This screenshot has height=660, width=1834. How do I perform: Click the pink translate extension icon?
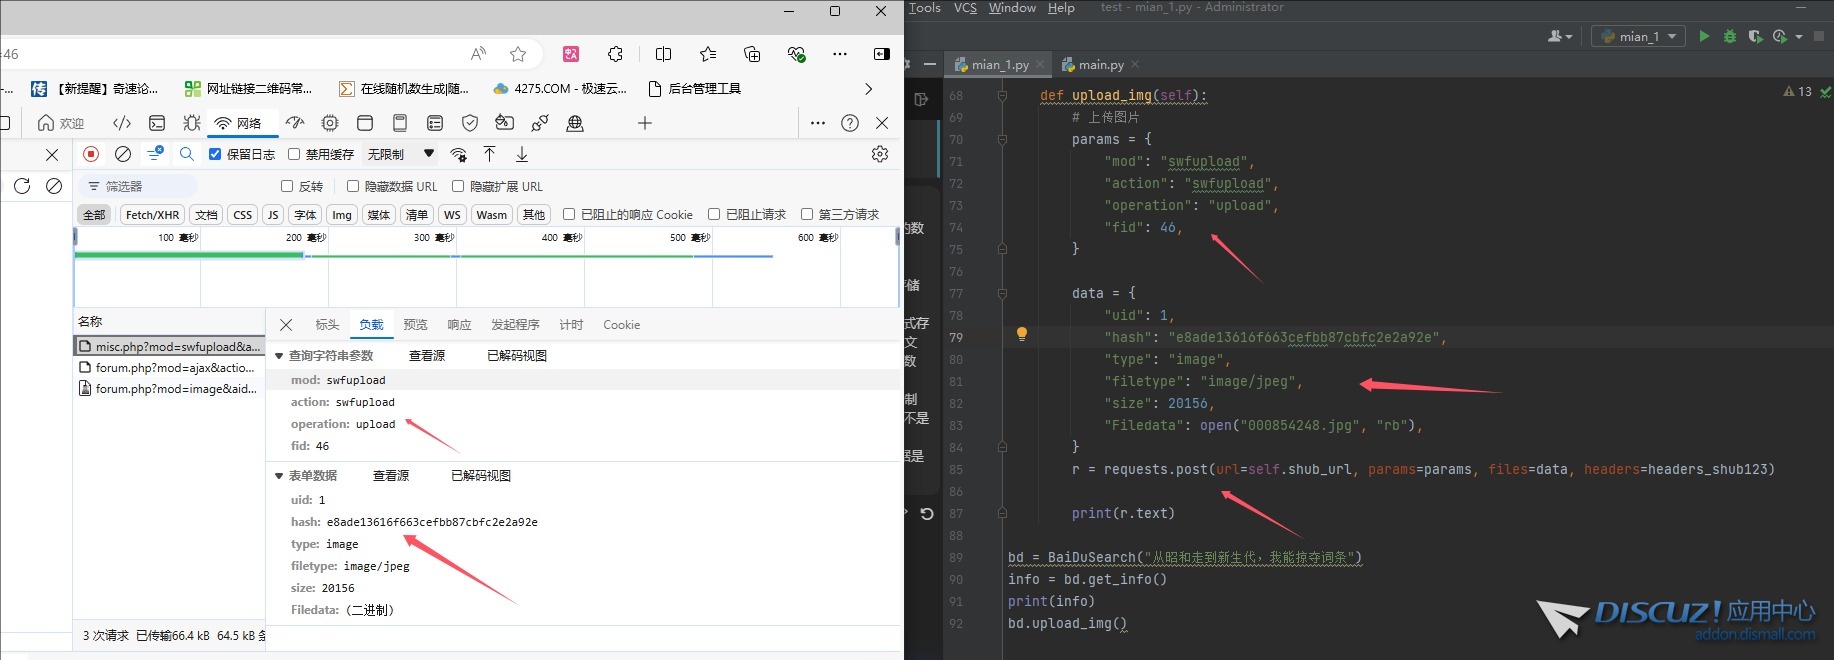(571, 54)
